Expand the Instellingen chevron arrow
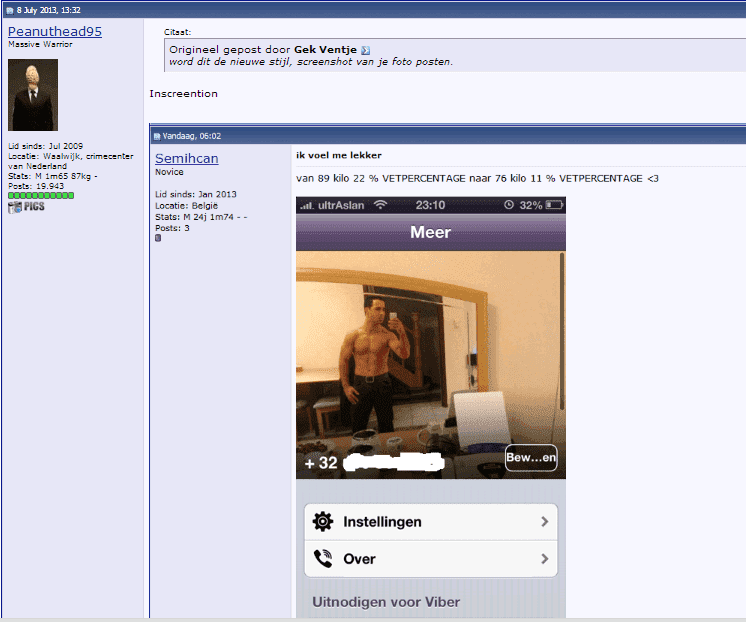Viewport: 746px width, 622px height. click(x=544, y=522)
